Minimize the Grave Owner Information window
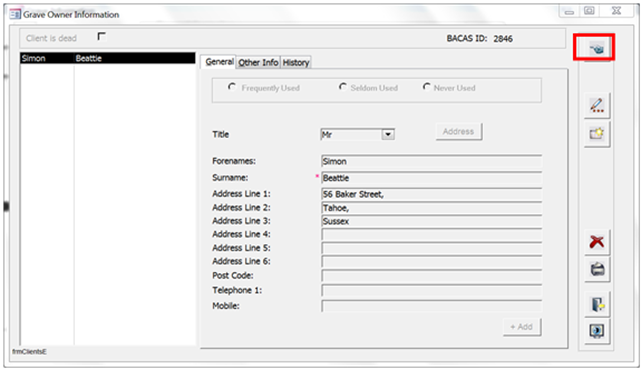The width and height of the screenshot is (641, 370). coord(569,11)
